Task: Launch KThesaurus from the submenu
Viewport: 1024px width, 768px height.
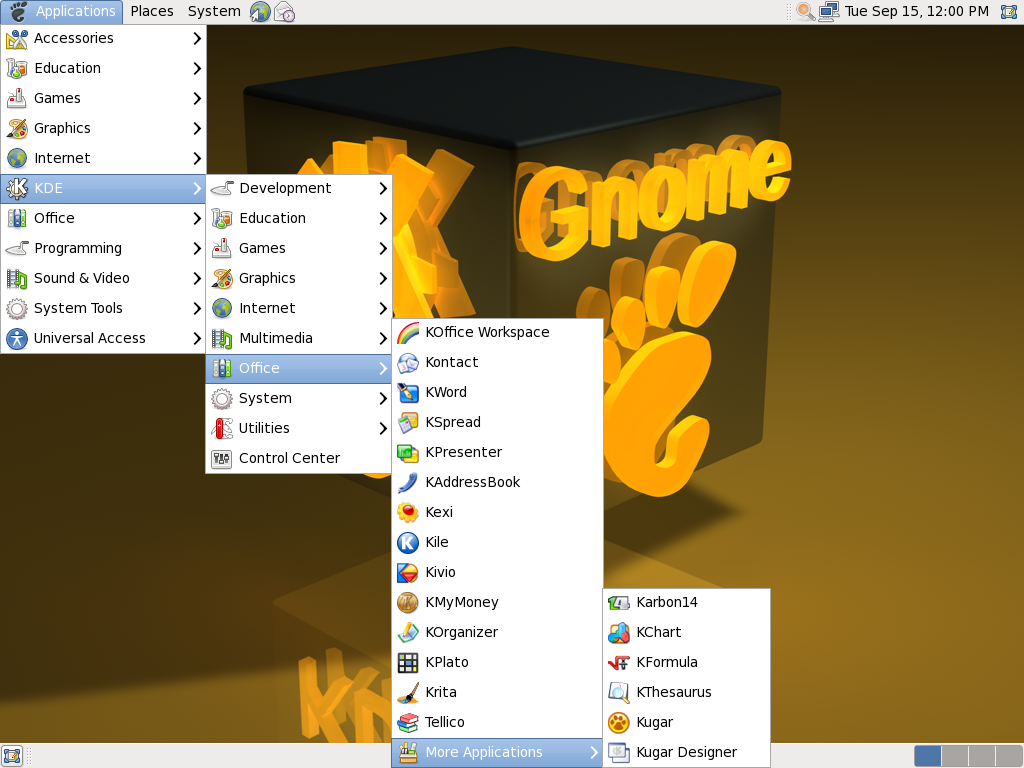Action: [686, 692]
